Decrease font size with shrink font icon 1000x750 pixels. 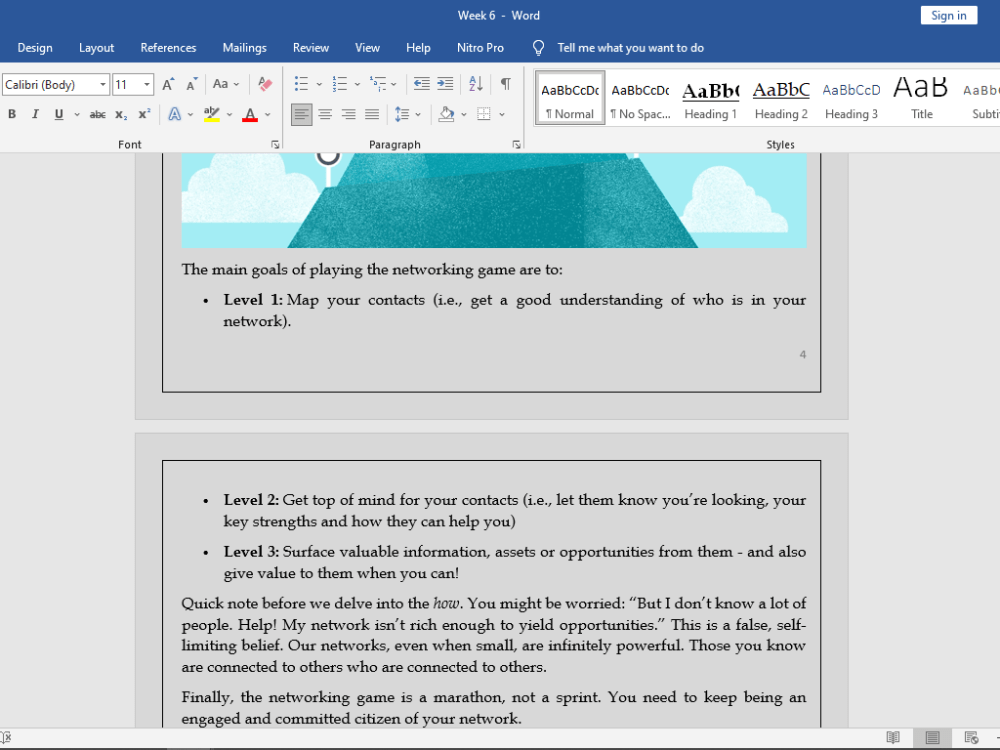coord(192,84)
